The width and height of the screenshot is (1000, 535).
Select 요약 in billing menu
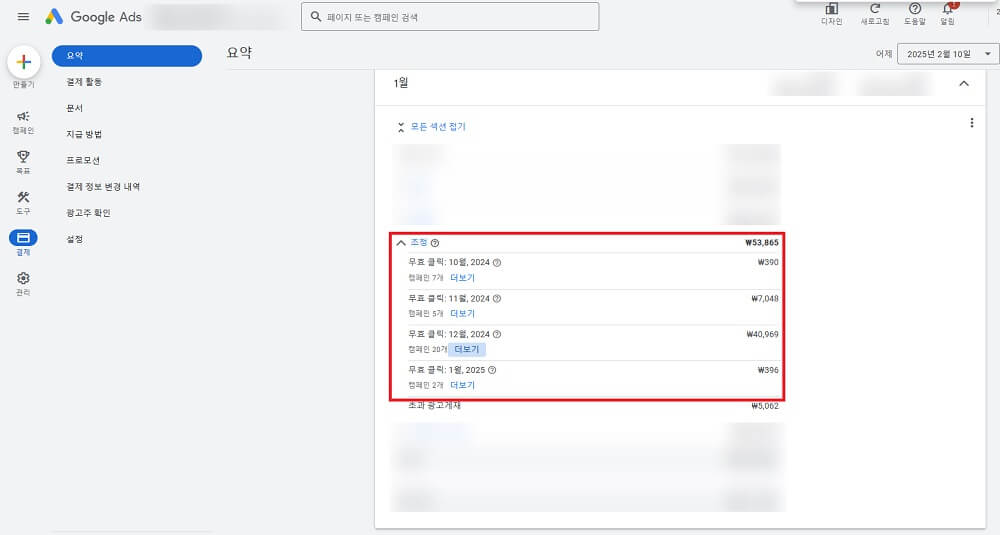[x=127, y=55]
